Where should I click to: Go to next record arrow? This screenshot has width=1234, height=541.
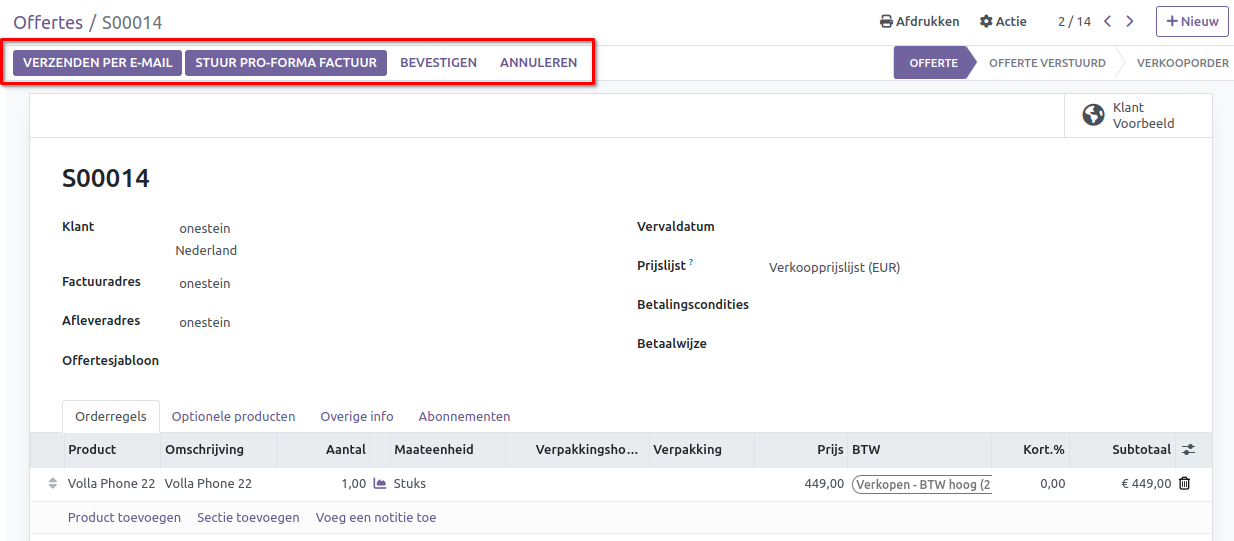click(1130, 22)
